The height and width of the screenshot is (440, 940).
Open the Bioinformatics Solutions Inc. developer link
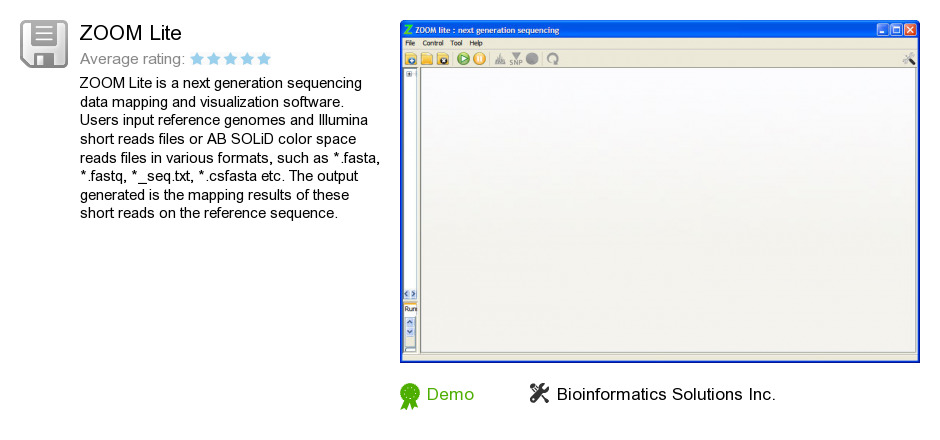click(666, 394)
